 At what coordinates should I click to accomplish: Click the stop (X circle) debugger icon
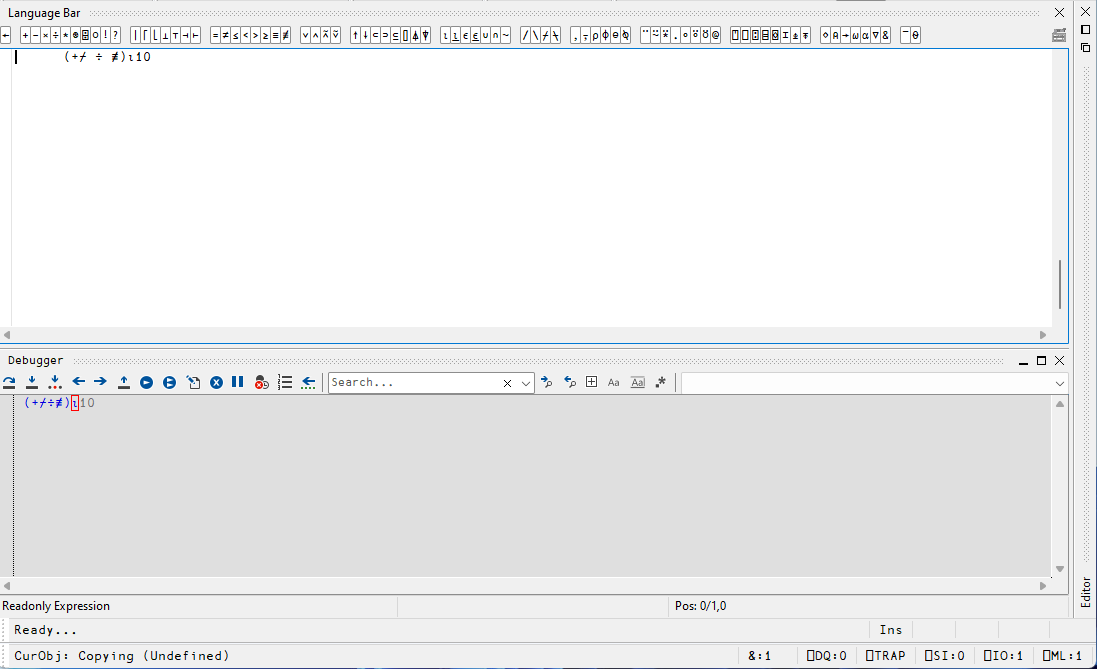(x=216, y=382)
